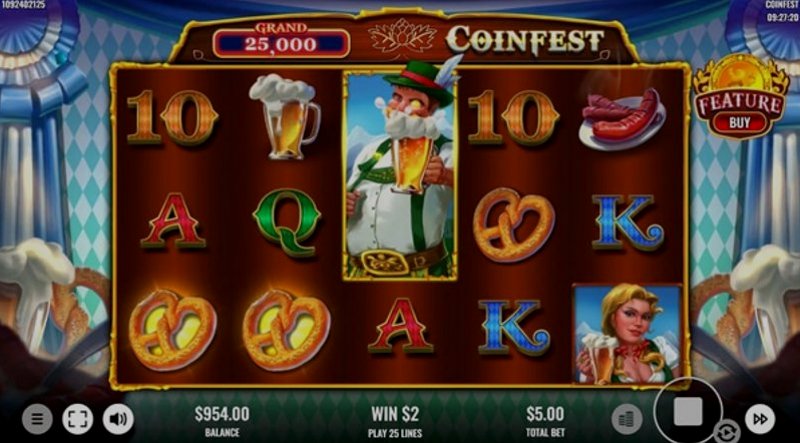
Task: Click the glowing pretzel in first reel
Action: [x=172, y=329]
